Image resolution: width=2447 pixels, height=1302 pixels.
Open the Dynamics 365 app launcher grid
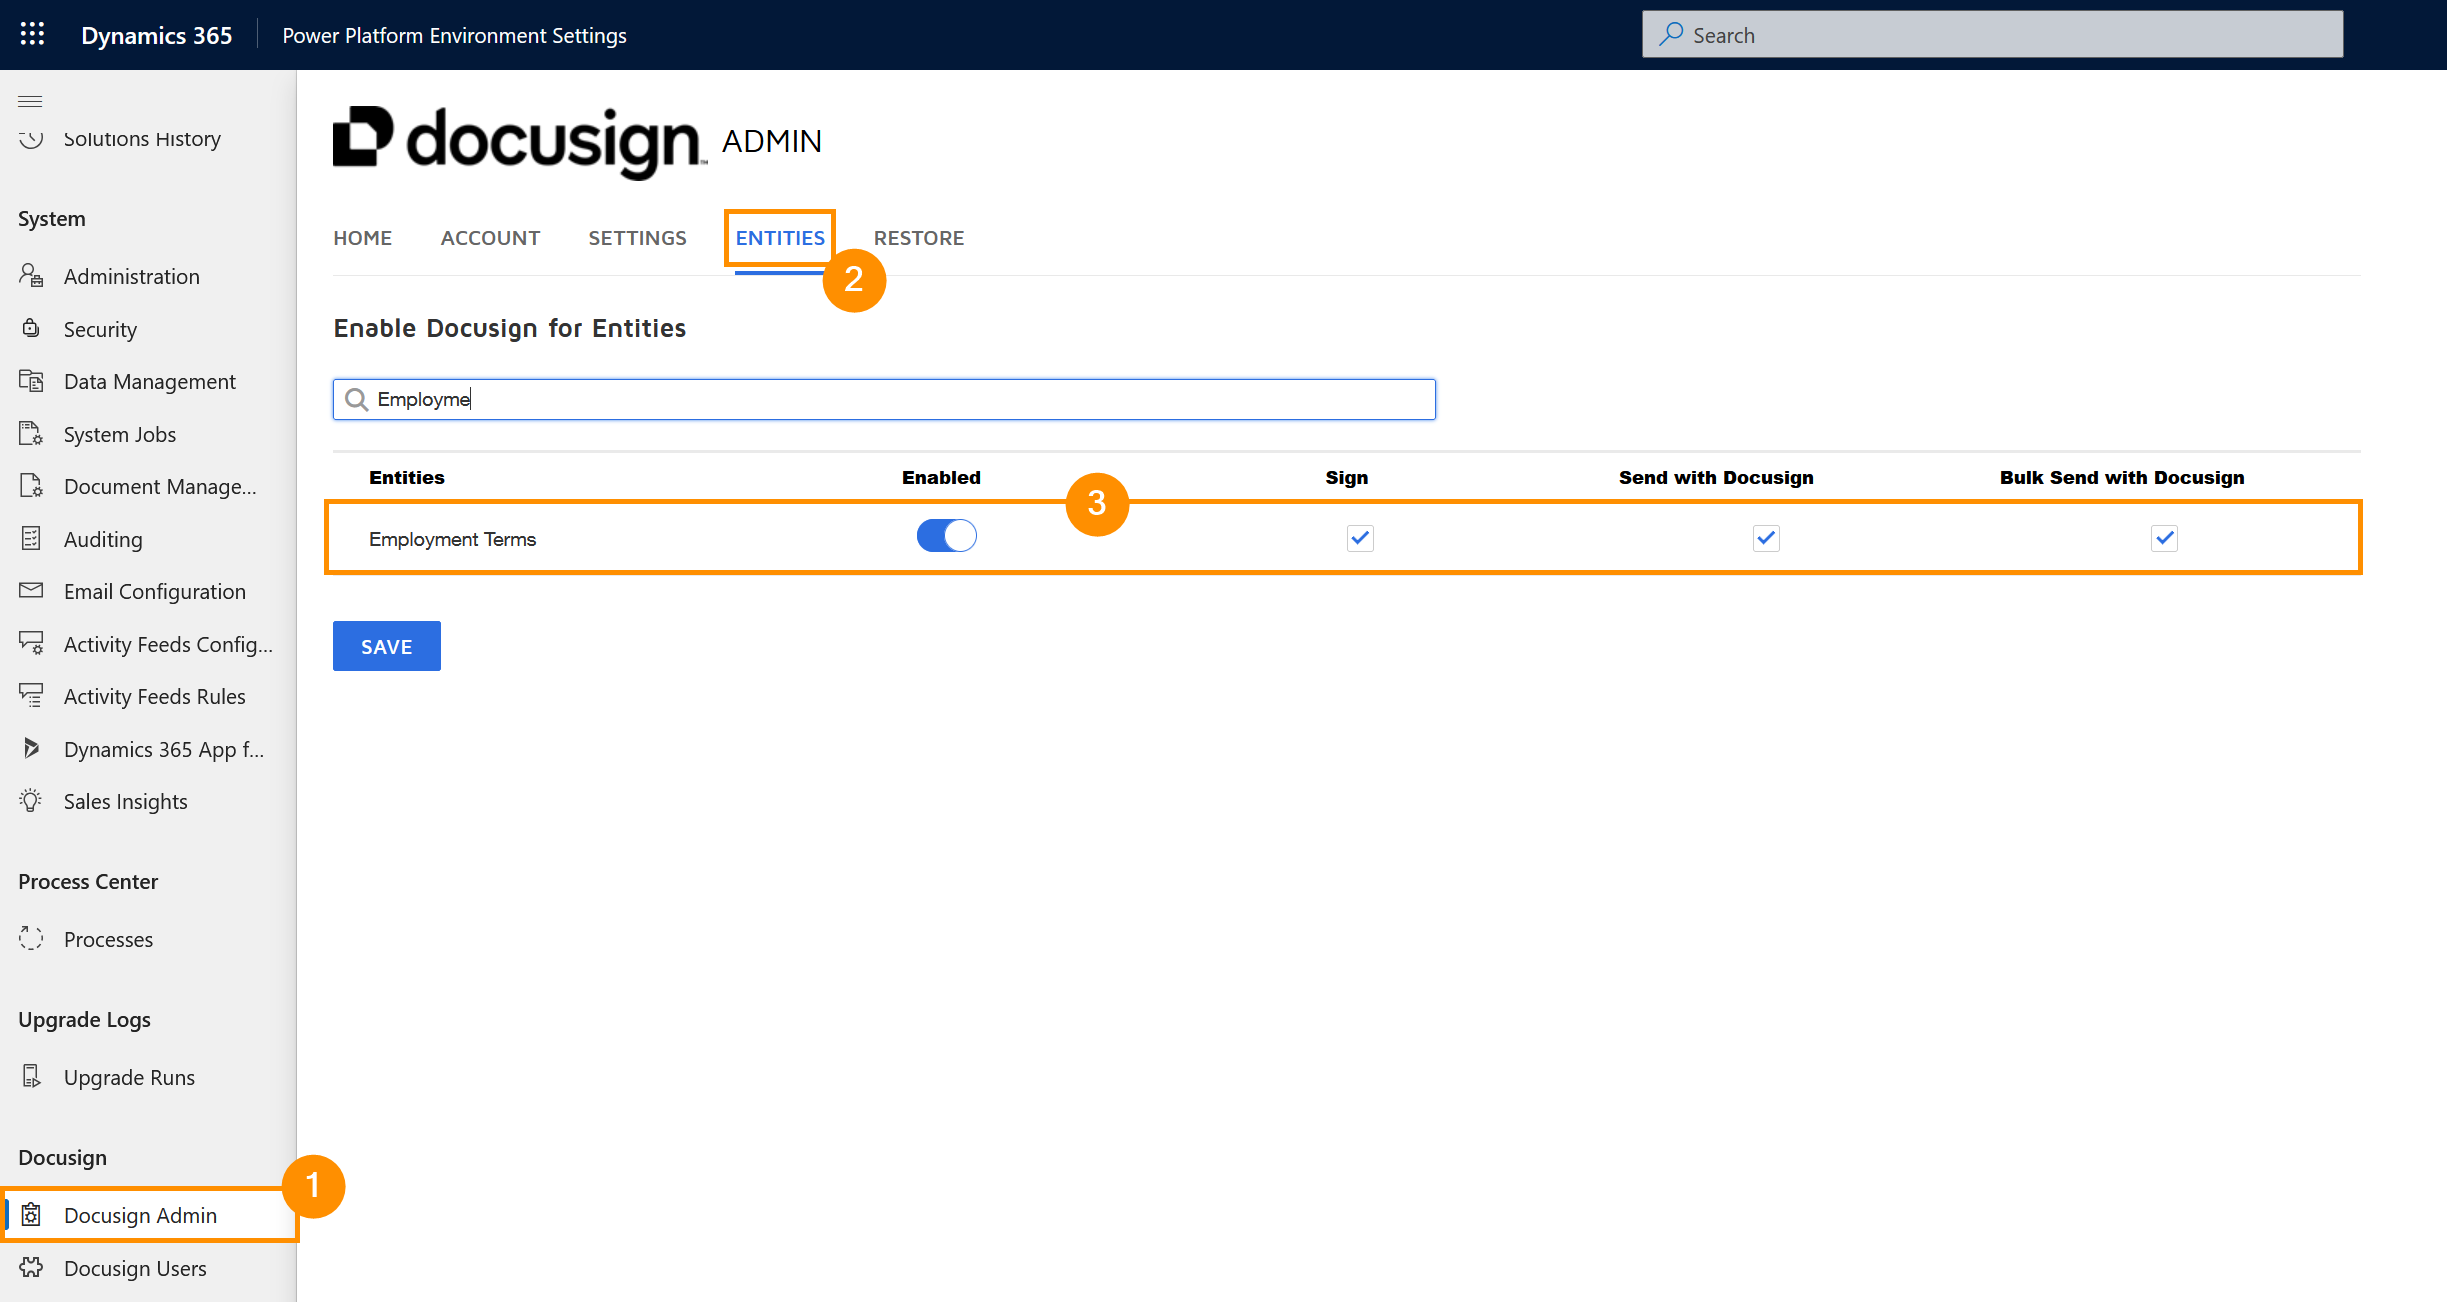pyautogui.click(x=32, y=35)
